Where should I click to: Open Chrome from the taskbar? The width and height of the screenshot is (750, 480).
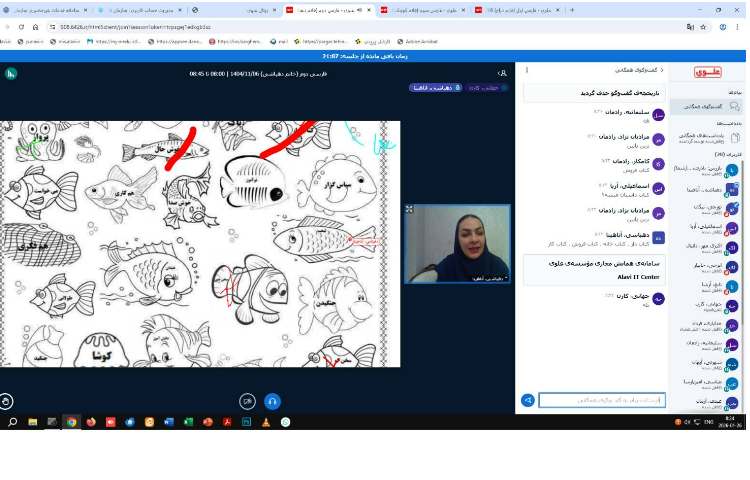(x=72, y=422)
